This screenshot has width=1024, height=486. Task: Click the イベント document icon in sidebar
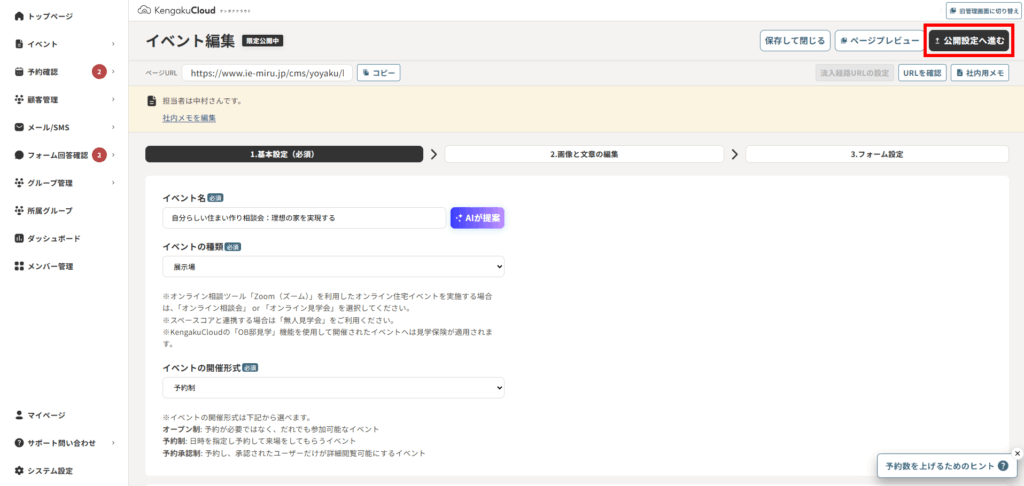[x=19, y=44]
